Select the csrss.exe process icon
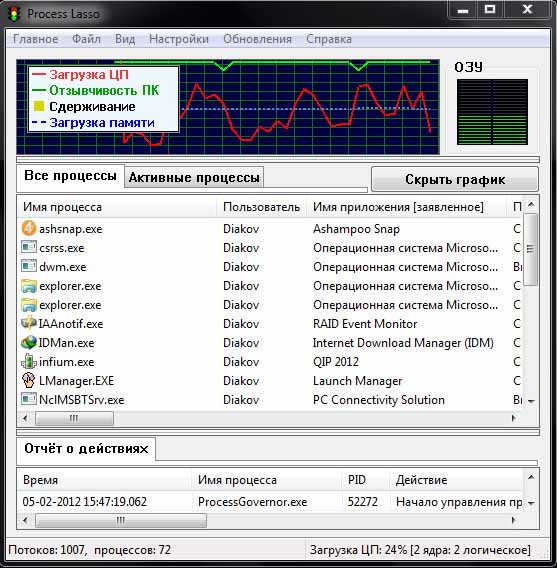Image resolution: width=557 pixels, height=568 pixels. click(29, 247)
